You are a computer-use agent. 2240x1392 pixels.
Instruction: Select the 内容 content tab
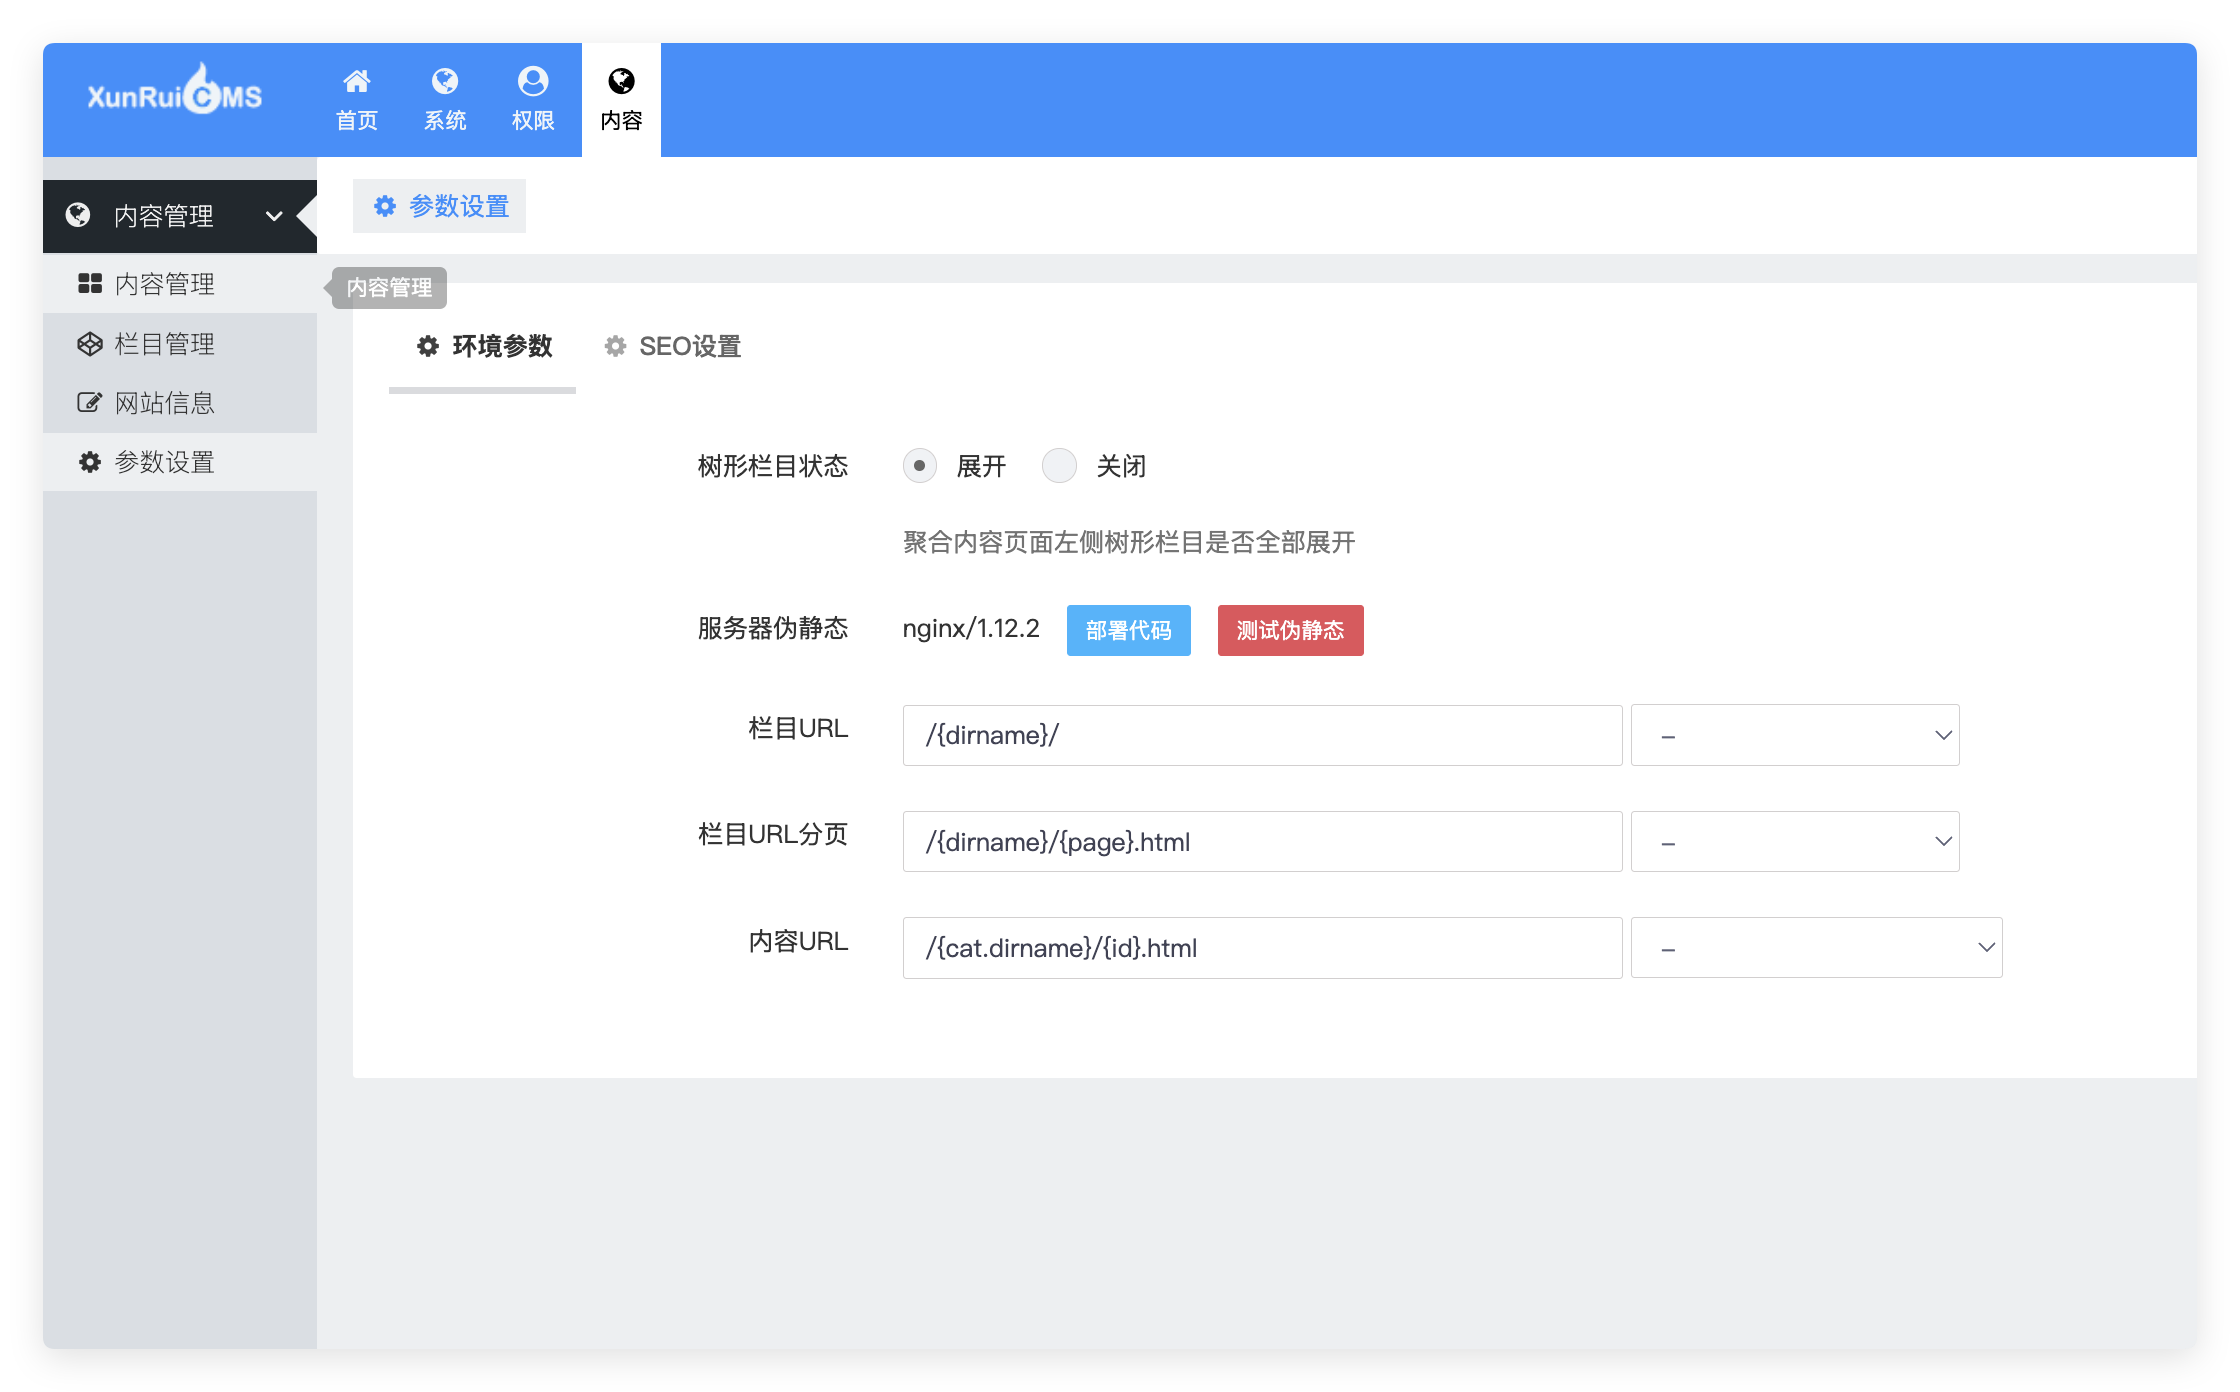click(621, 100)
